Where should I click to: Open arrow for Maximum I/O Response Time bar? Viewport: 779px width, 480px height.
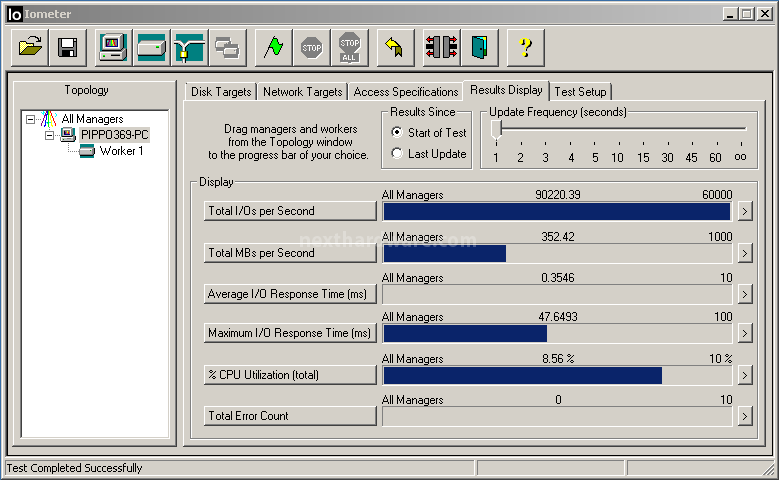(x=744, y=333)
